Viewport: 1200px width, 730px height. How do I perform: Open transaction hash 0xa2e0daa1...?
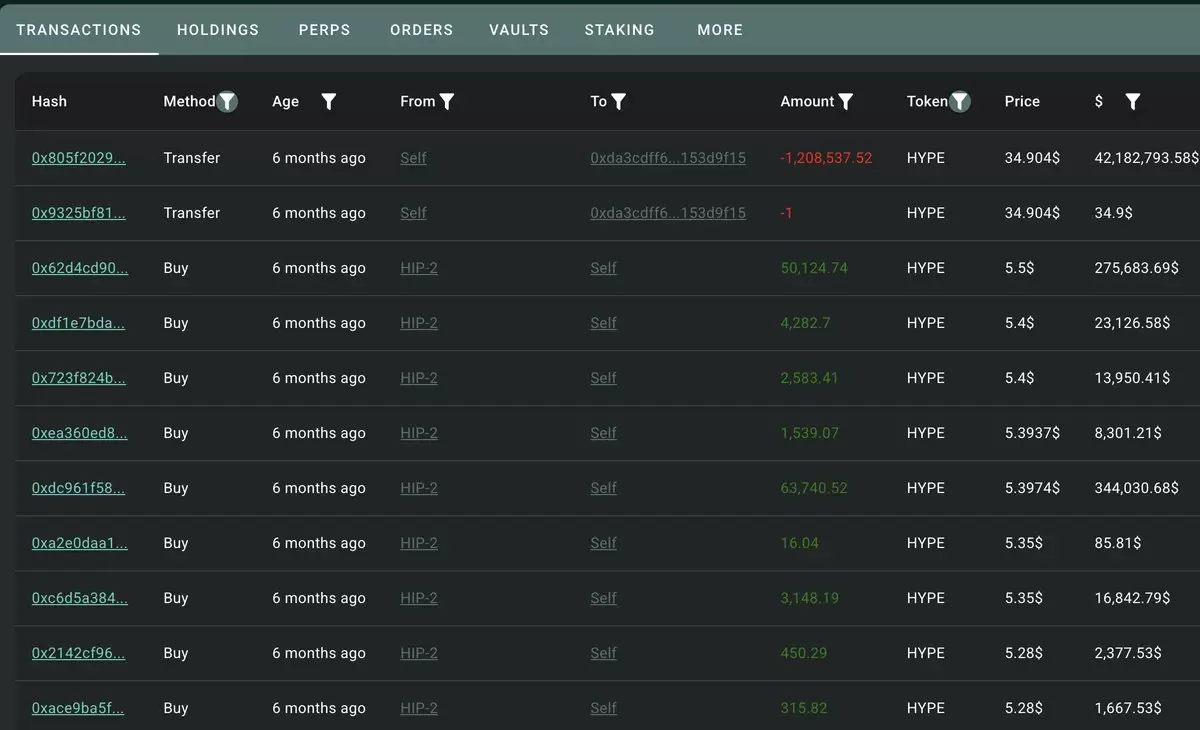coord(80,543)
